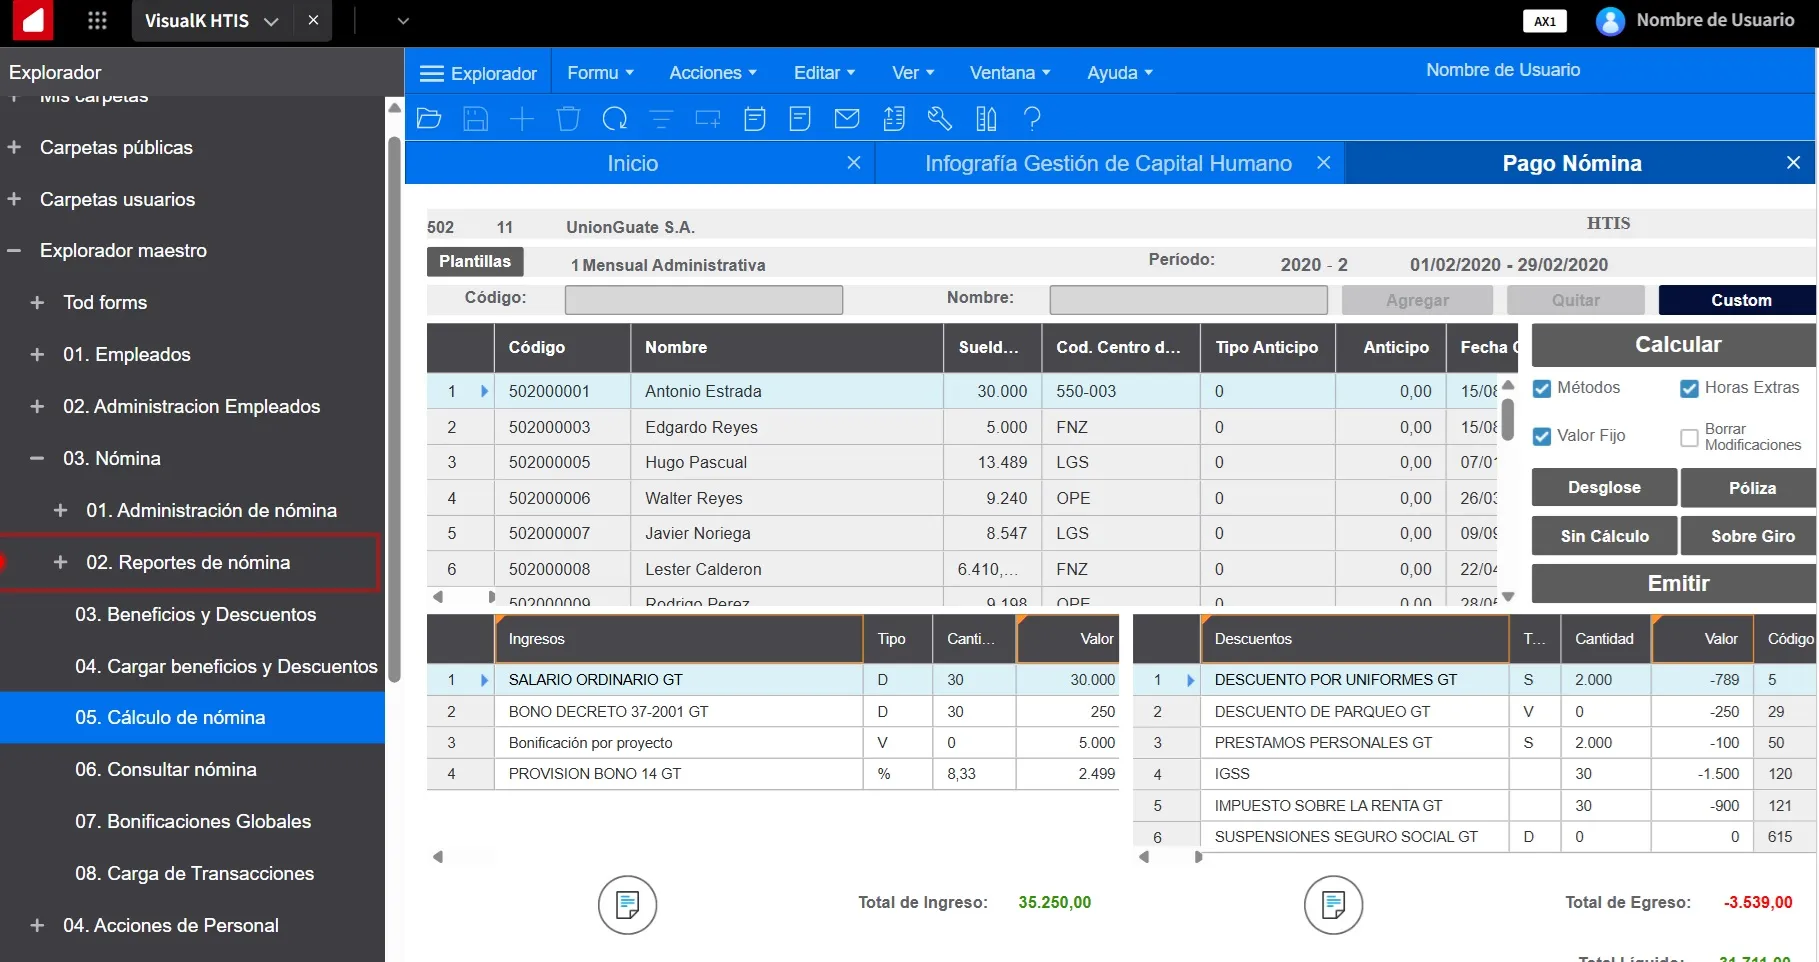Switch to the Inicio tab
This screenshot has width=1819, height=962.
click(x=632, y=164)
